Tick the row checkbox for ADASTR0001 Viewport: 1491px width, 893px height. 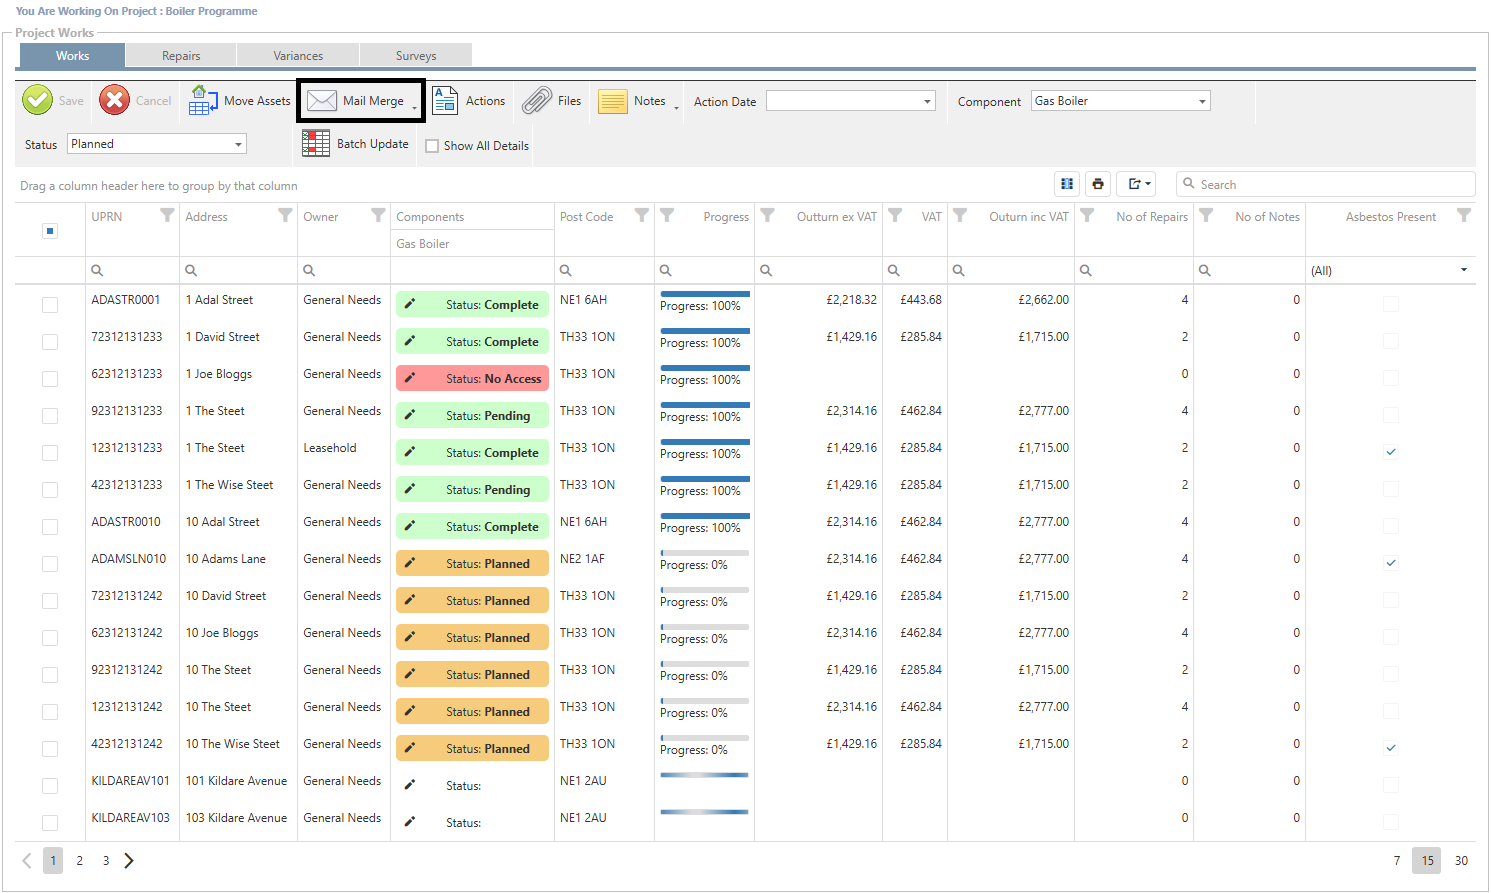pyautogui.click(x=50, y=305)
